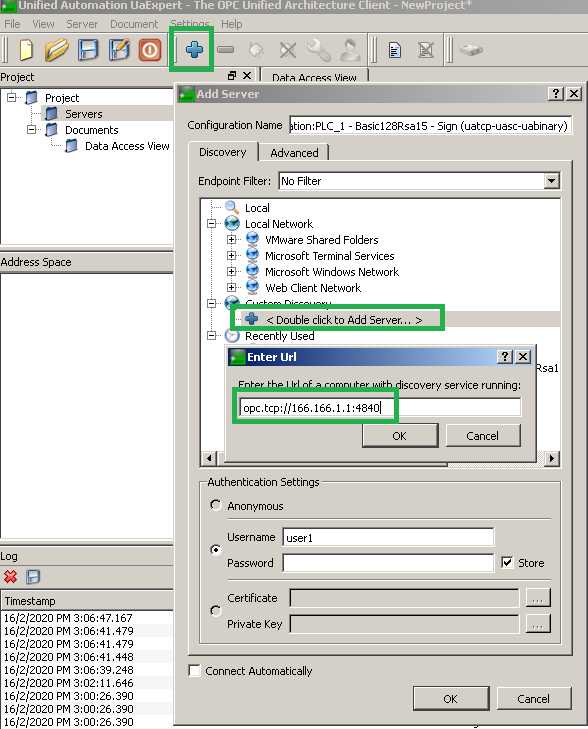The image size is (588, 729).
Task: Open the Server menu
Action: [82, 24]
